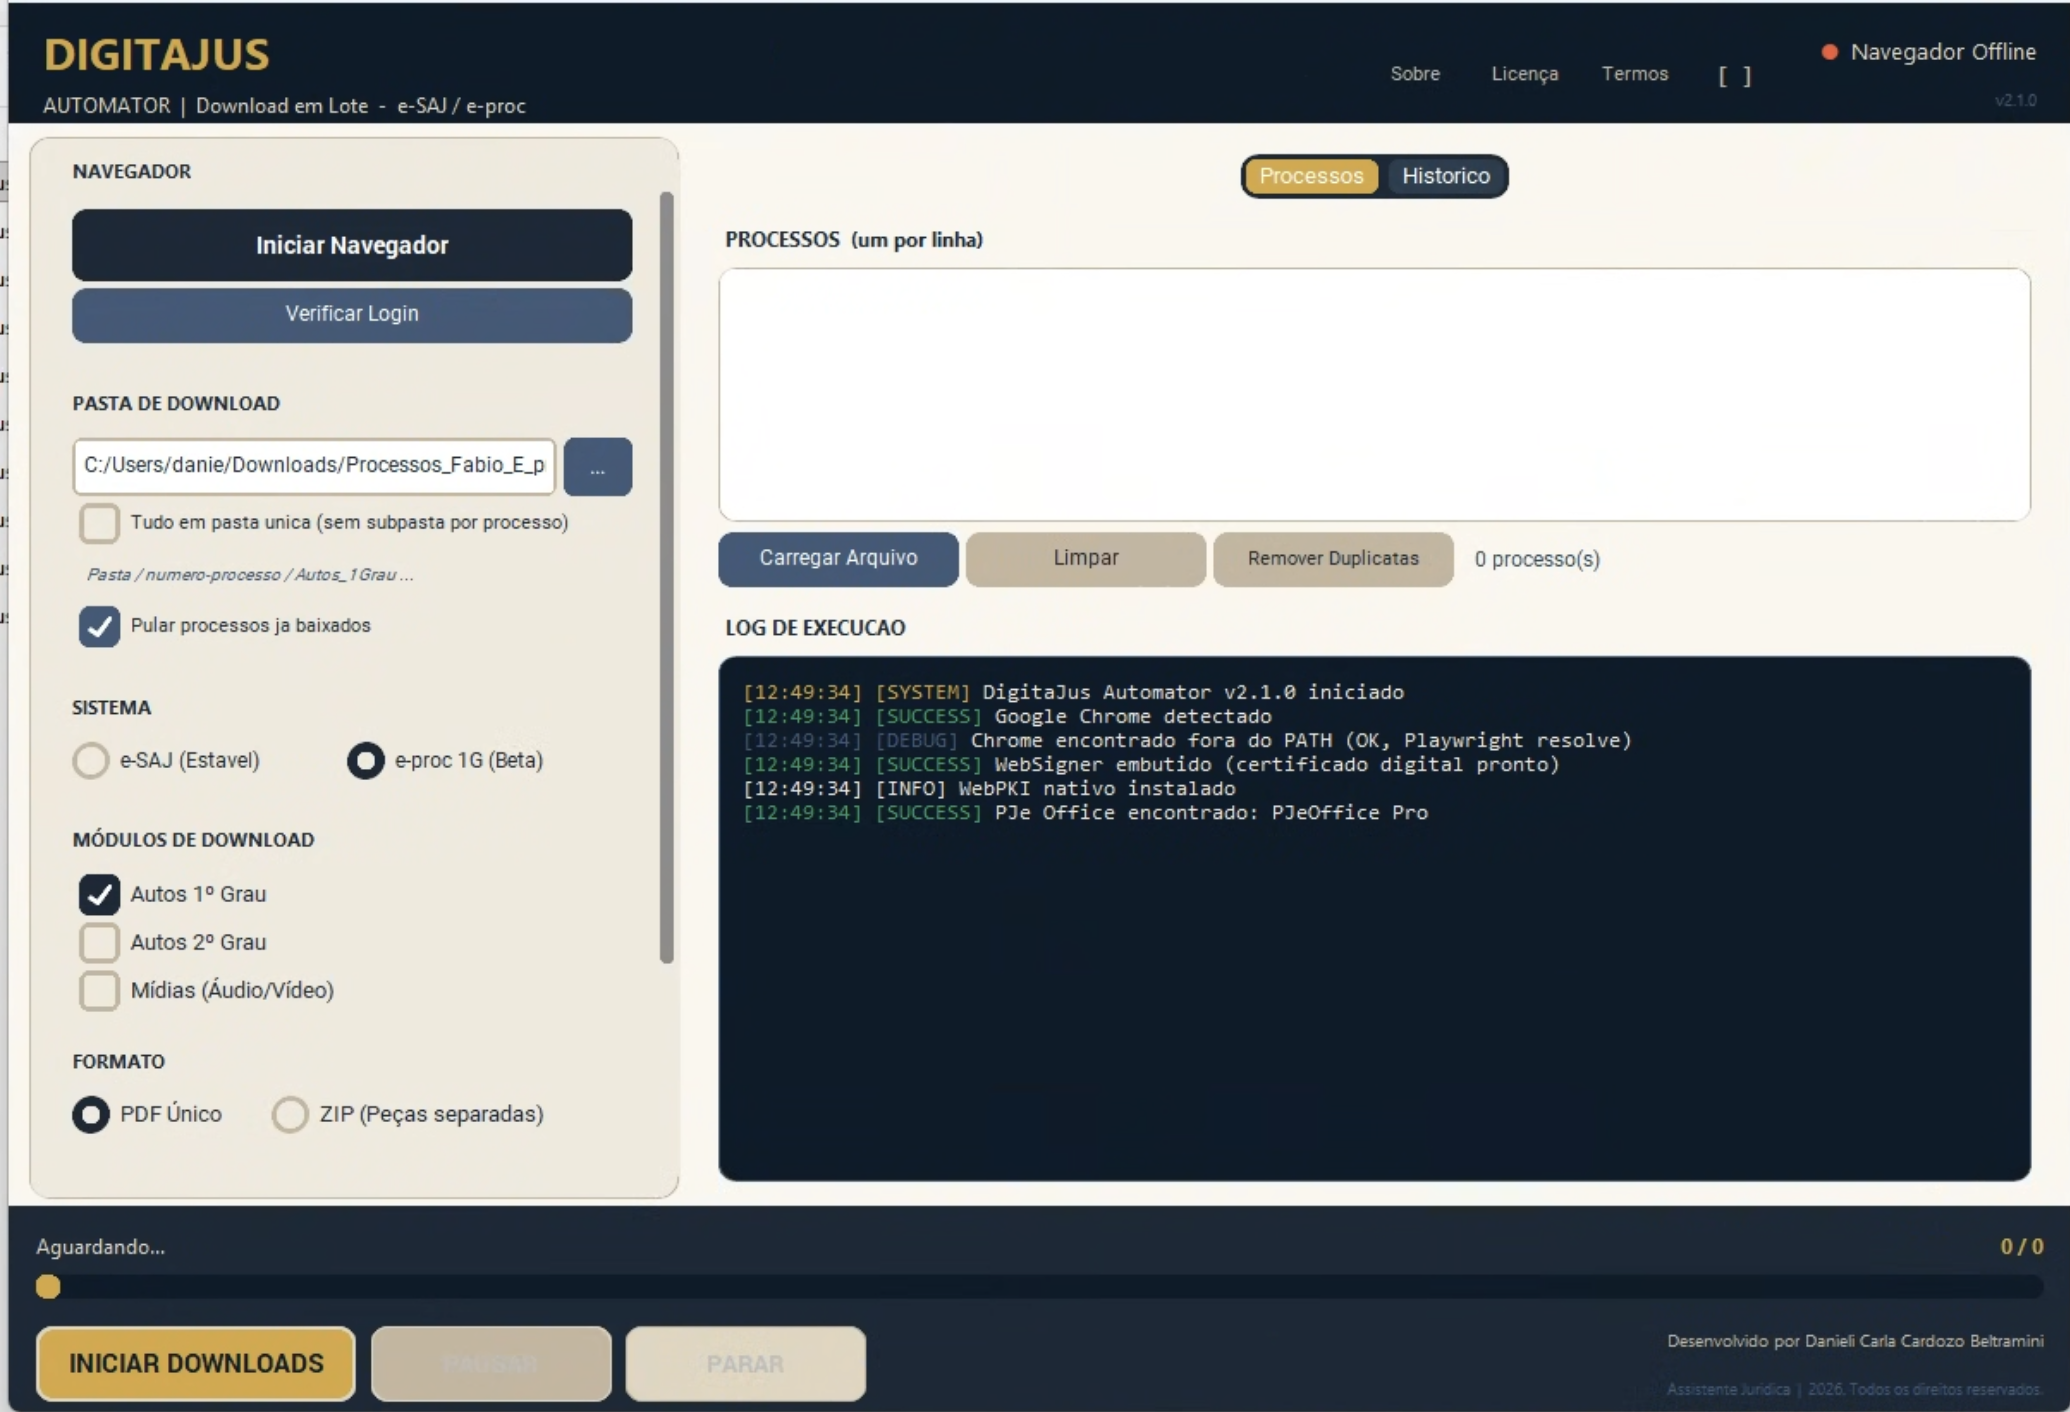The width and height of the screenshot is (2070, 1412).
Task: Click the 'v2.1.0' version label
Action: 2015,101
